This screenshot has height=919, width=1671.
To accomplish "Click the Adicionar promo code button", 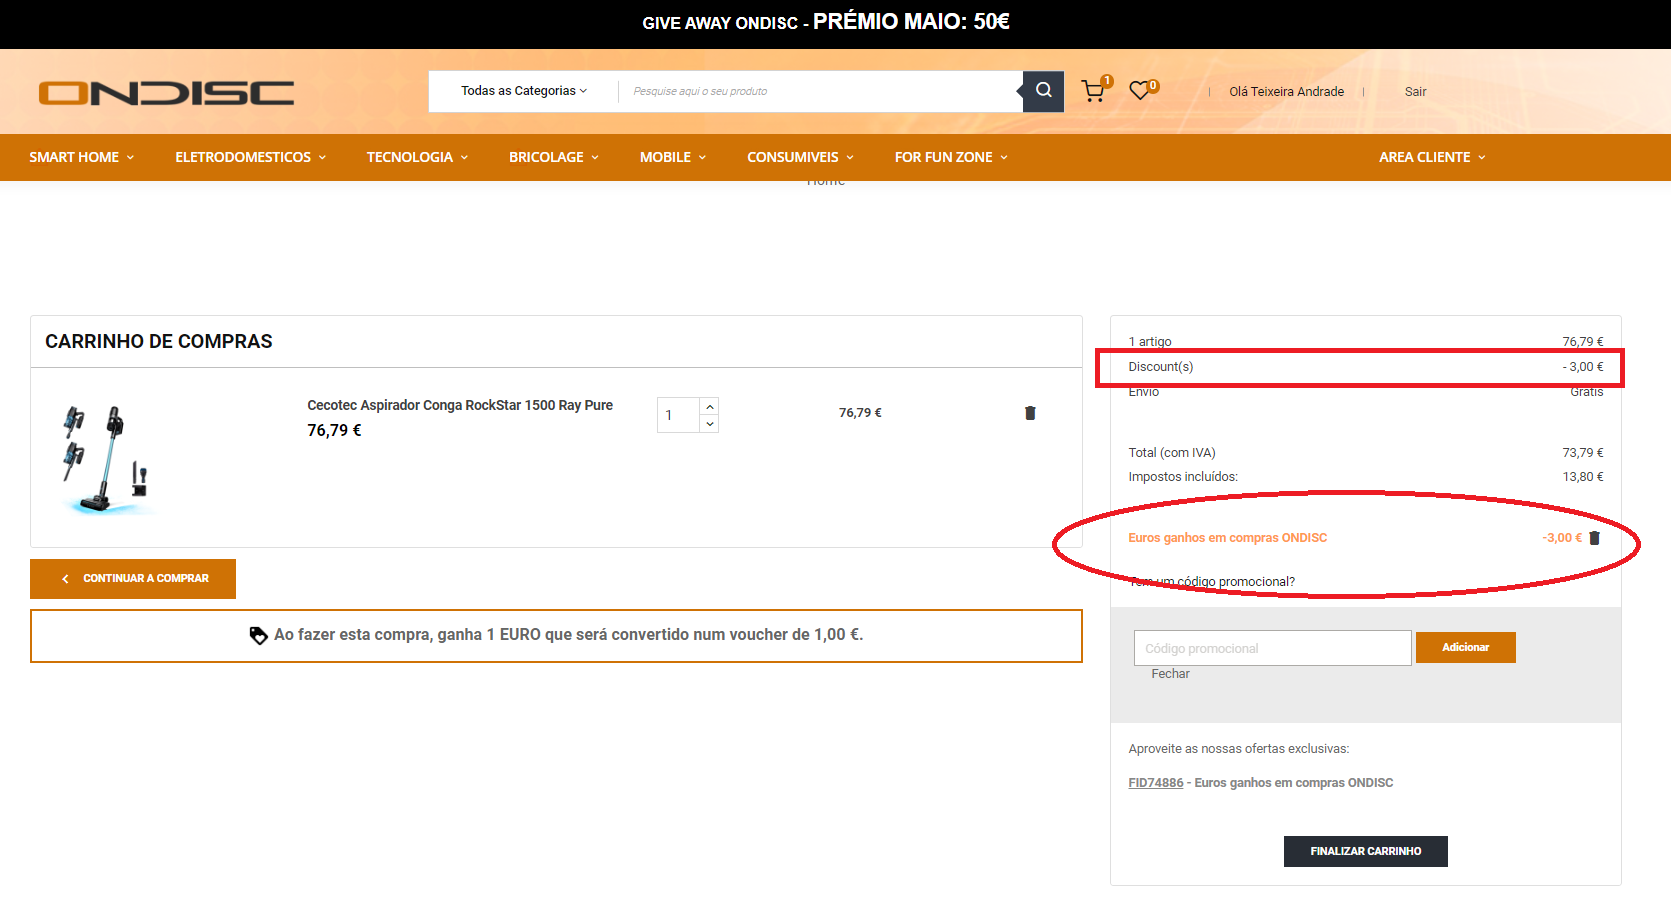I will [1465, 648].
